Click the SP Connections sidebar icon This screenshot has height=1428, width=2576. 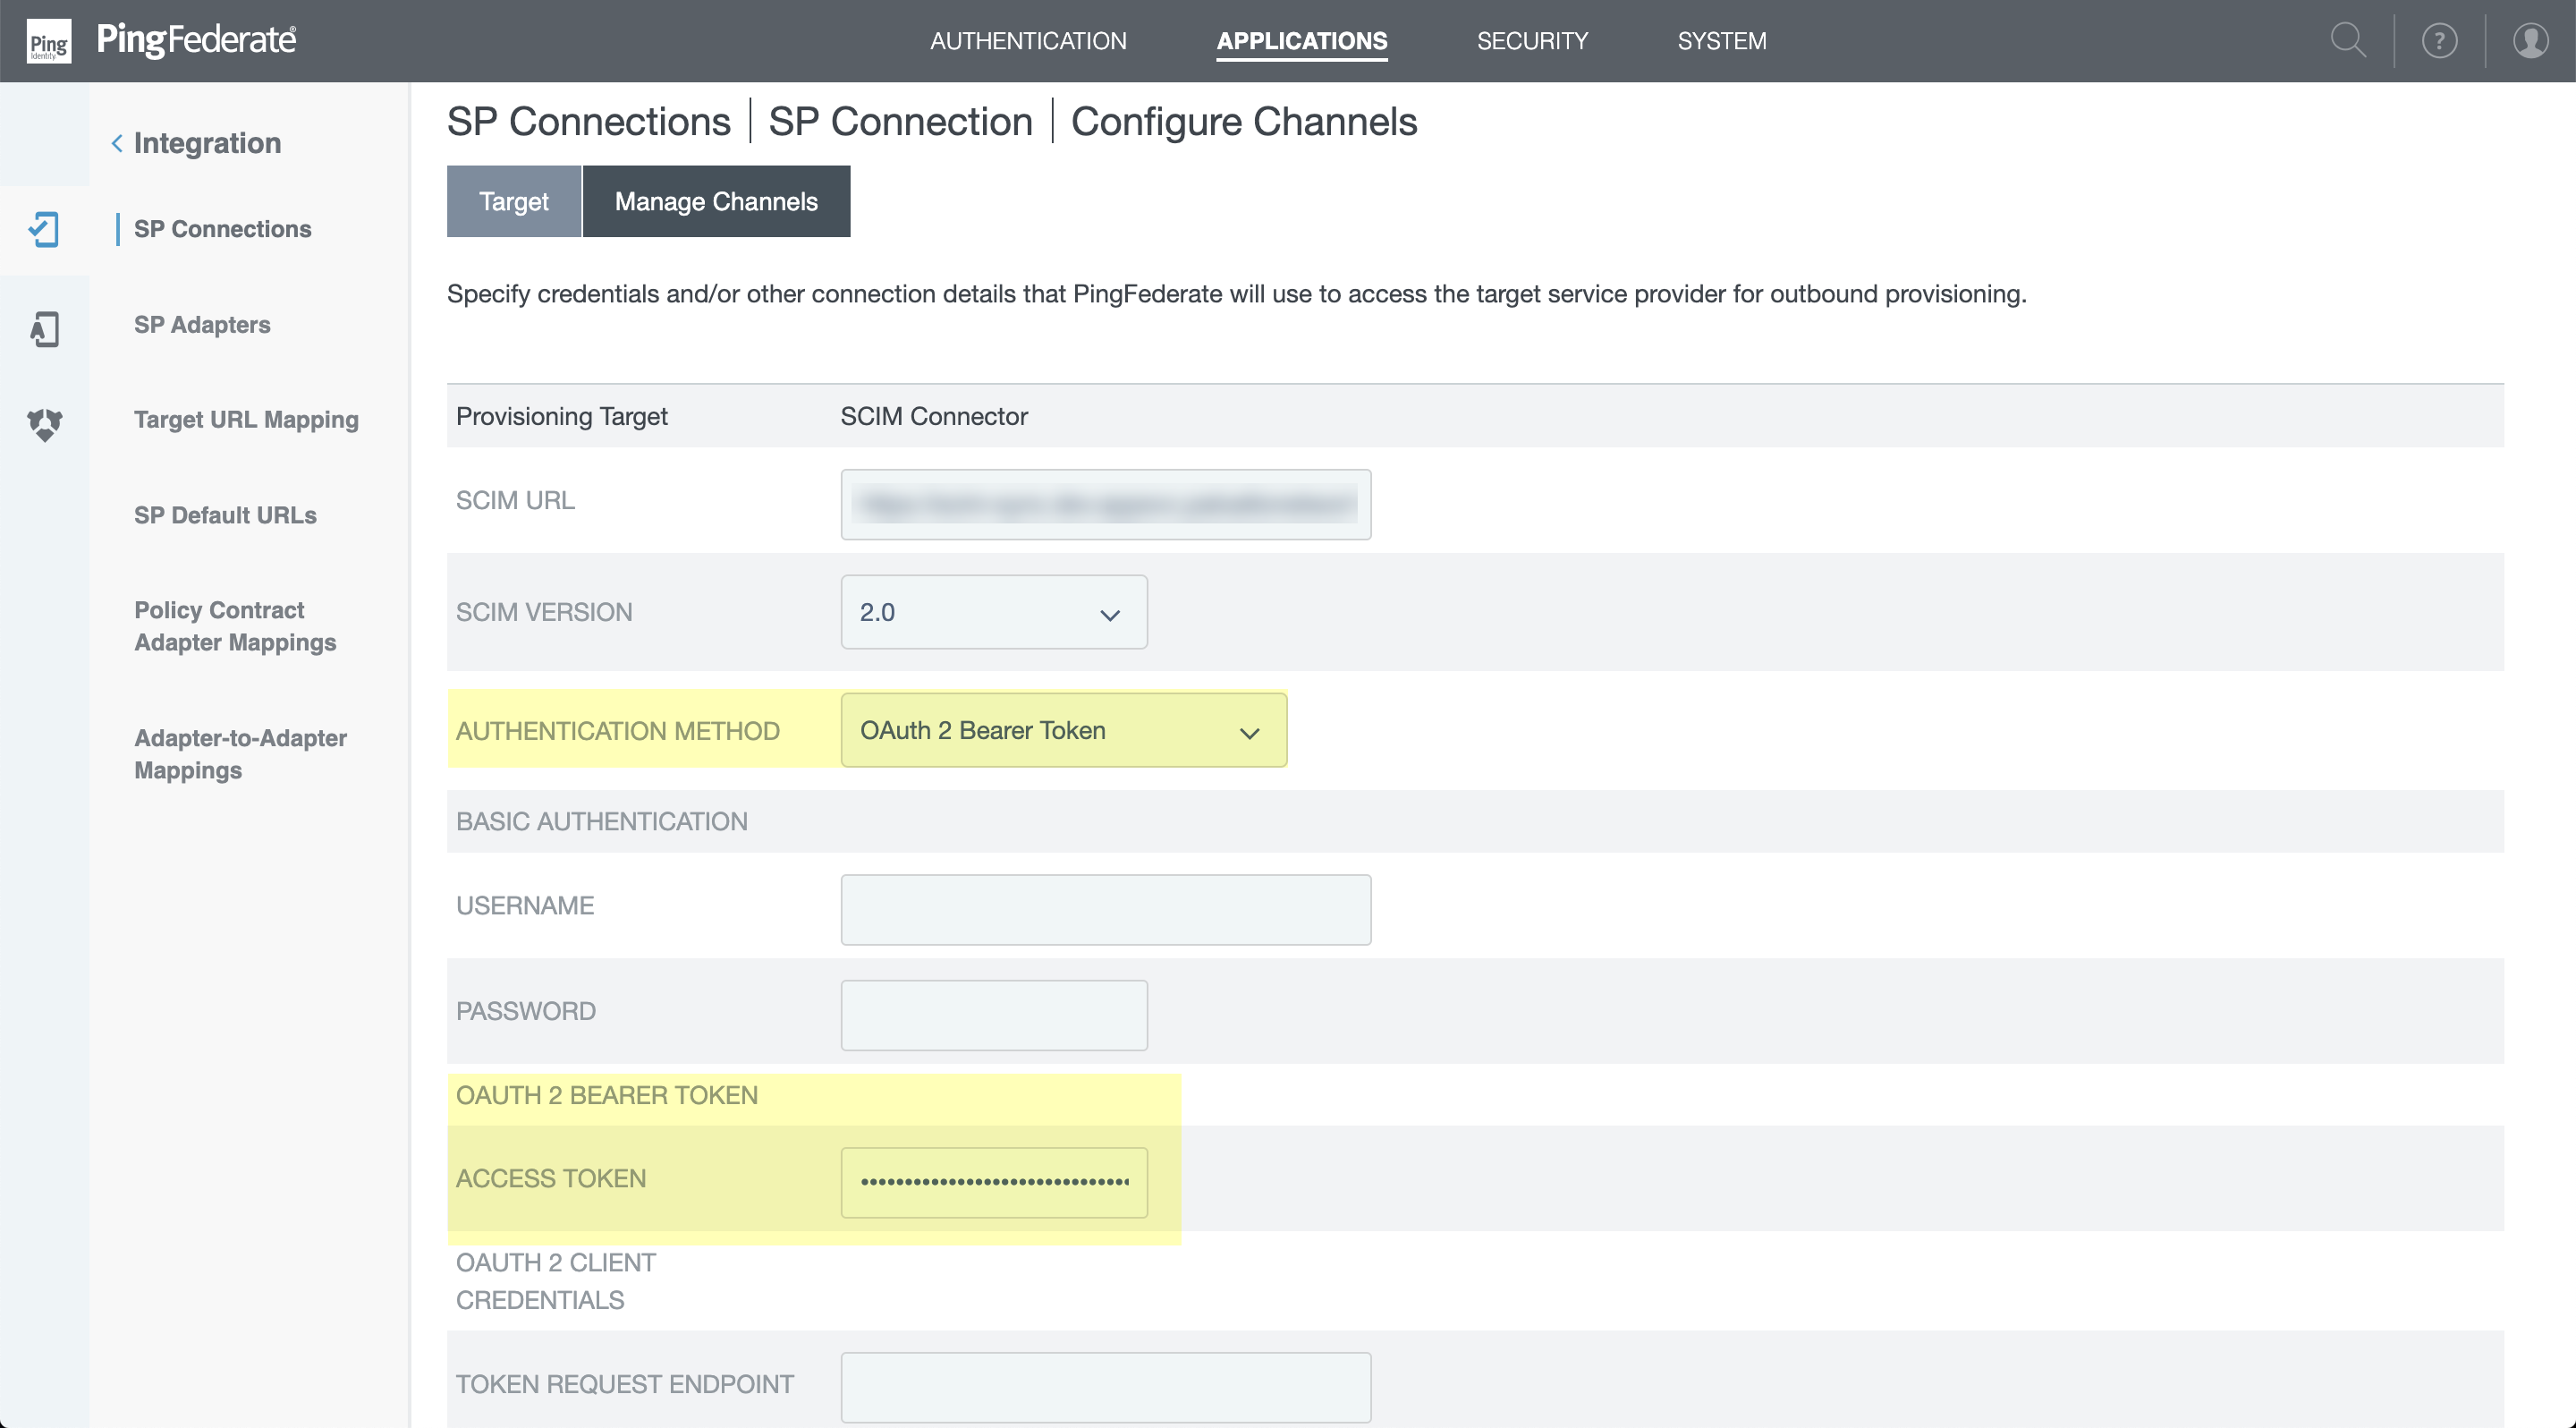pos(44,229)
